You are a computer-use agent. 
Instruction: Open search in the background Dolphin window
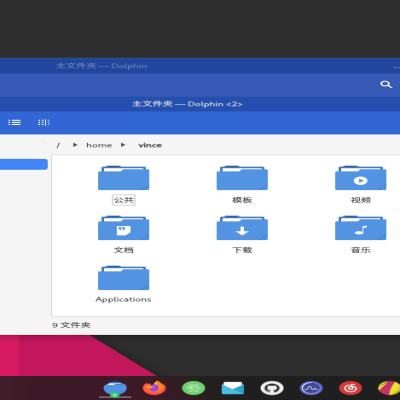[x=386, y=84]
